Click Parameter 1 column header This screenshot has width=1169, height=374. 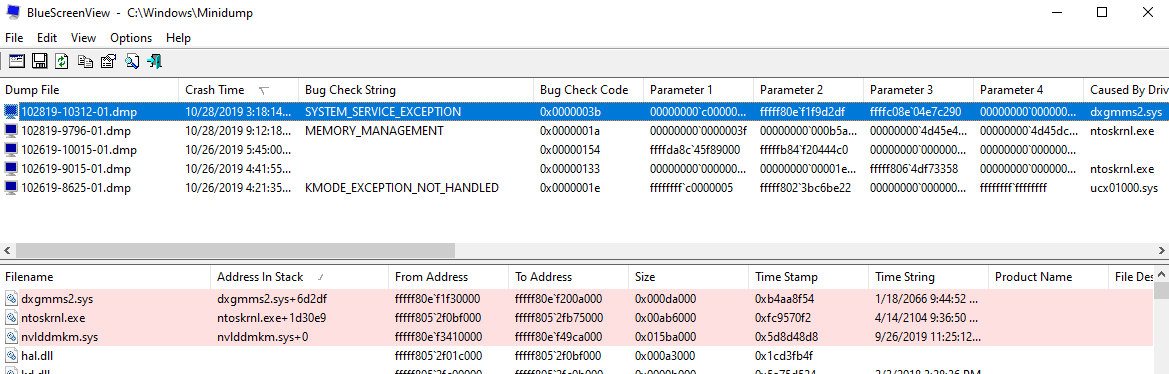point(699,90)
